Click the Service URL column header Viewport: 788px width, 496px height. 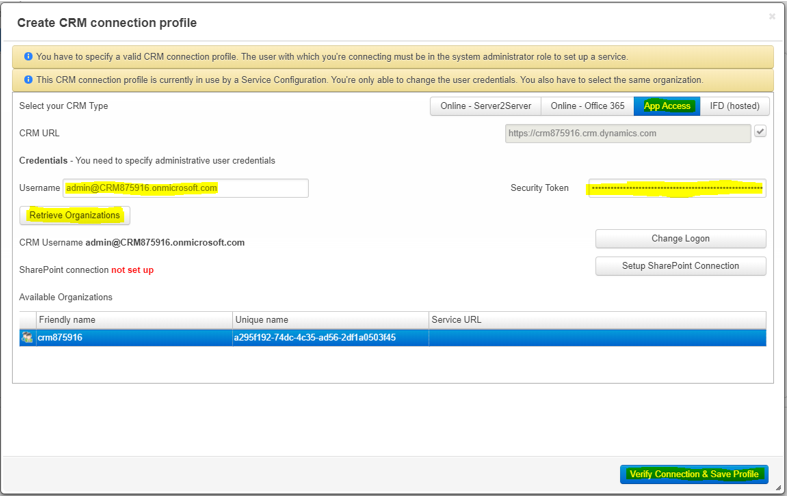coord(598,320)
